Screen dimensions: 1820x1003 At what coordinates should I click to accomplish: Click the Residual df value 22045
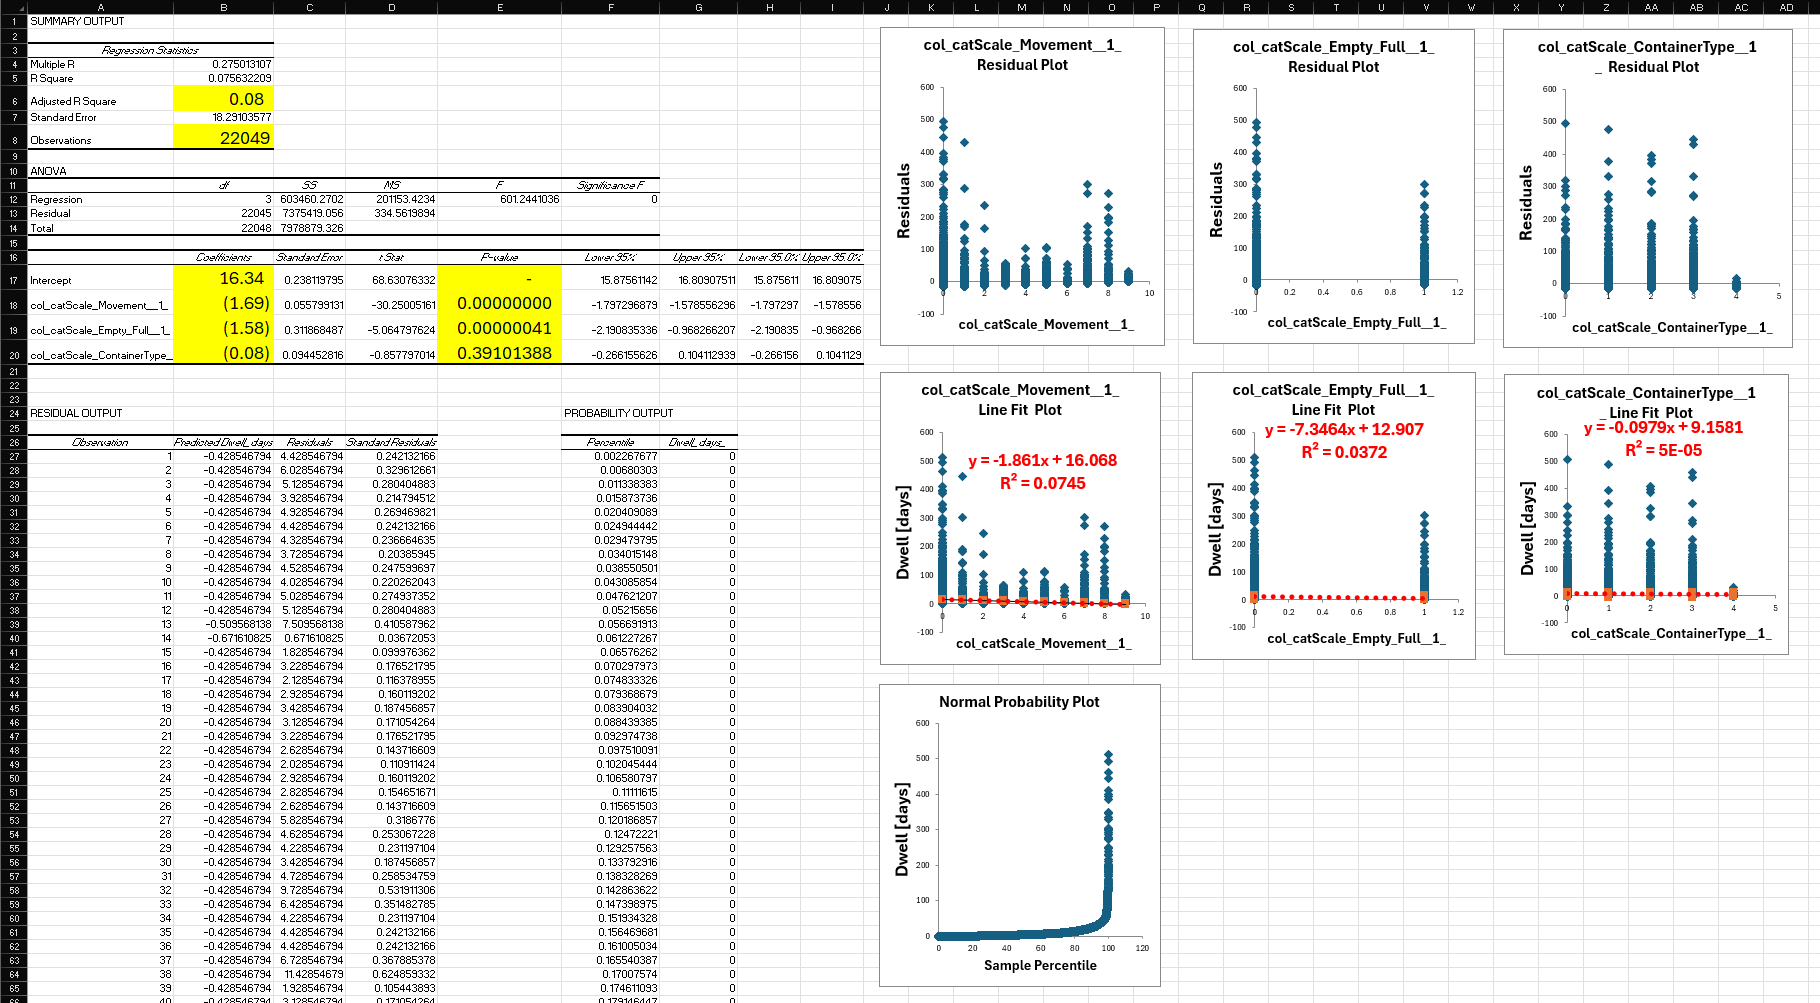click(x=223, y=213)
